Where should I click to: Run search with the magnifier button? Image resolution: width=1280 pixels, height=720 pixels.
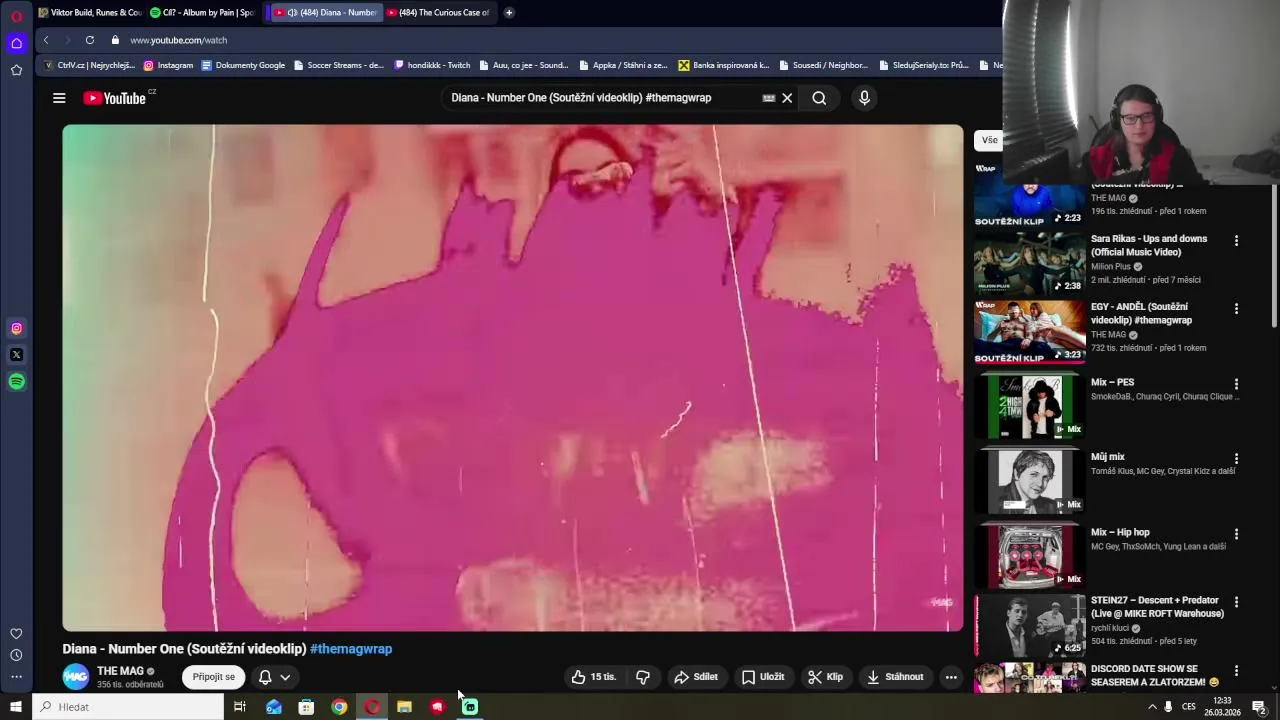tap(819, 98)
